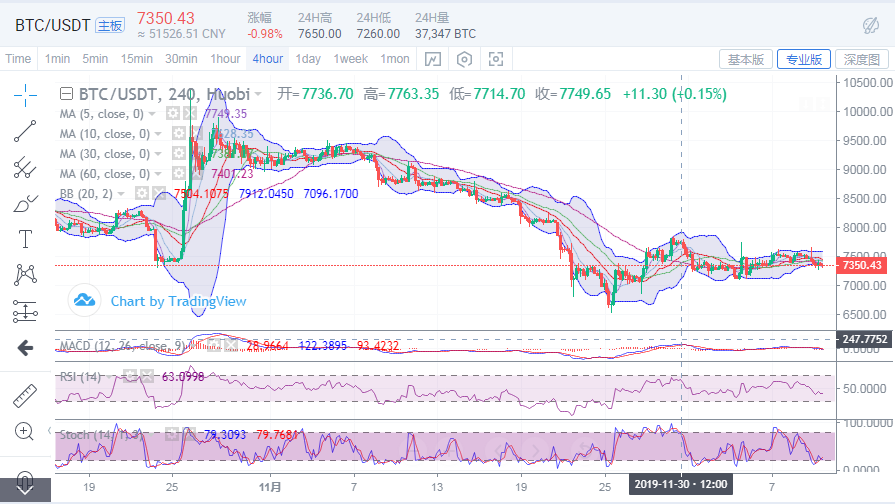Switch to 1week interval
The height and width of the screenshot is (504, 895).
point(350,59)
